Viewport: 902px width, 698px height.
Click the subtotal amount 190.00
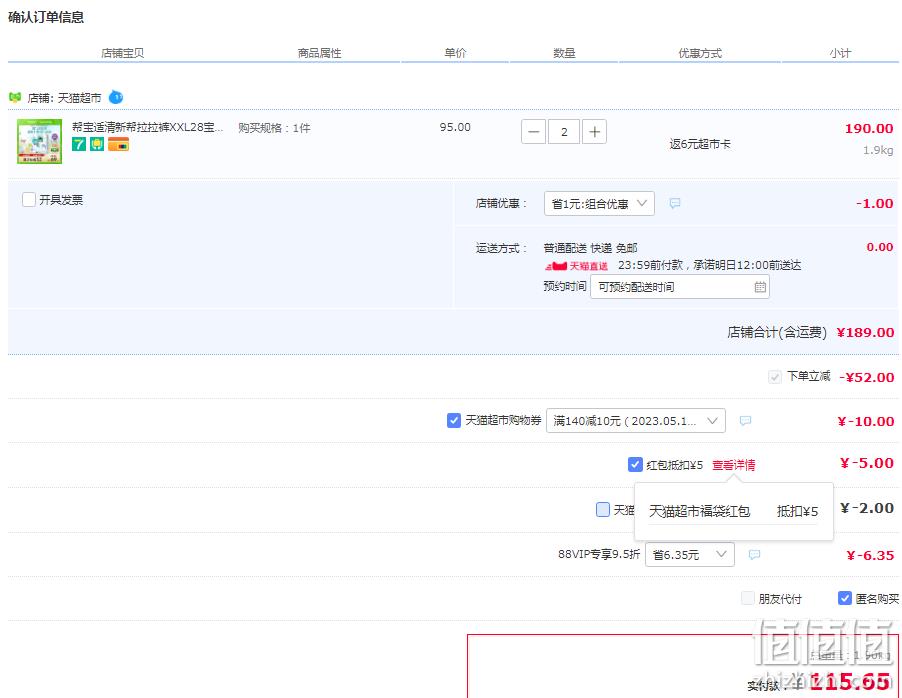869,128
